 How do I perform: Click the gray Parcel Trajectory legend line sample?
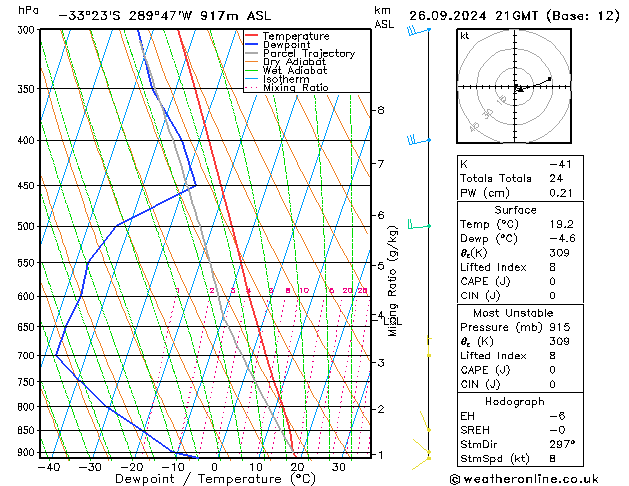pos(251,53)
